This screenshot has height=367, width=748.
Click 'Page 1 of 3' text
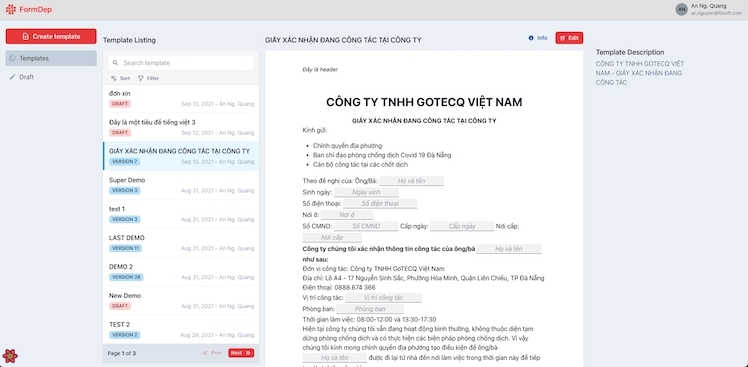(122, 354)
